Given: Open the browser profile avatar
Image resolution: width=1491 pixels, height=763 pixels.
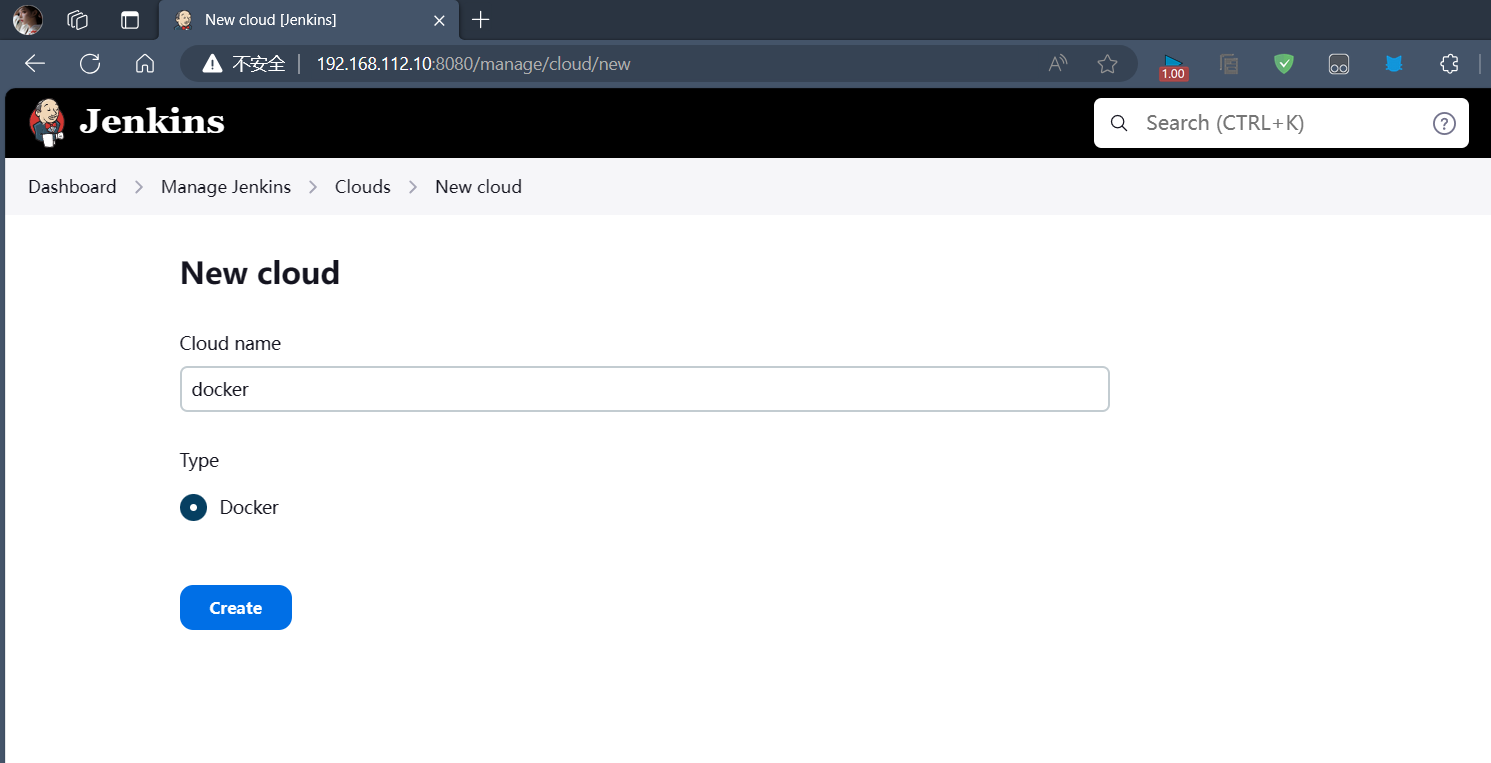Looking at the screenshot, I should coord(27,20).
